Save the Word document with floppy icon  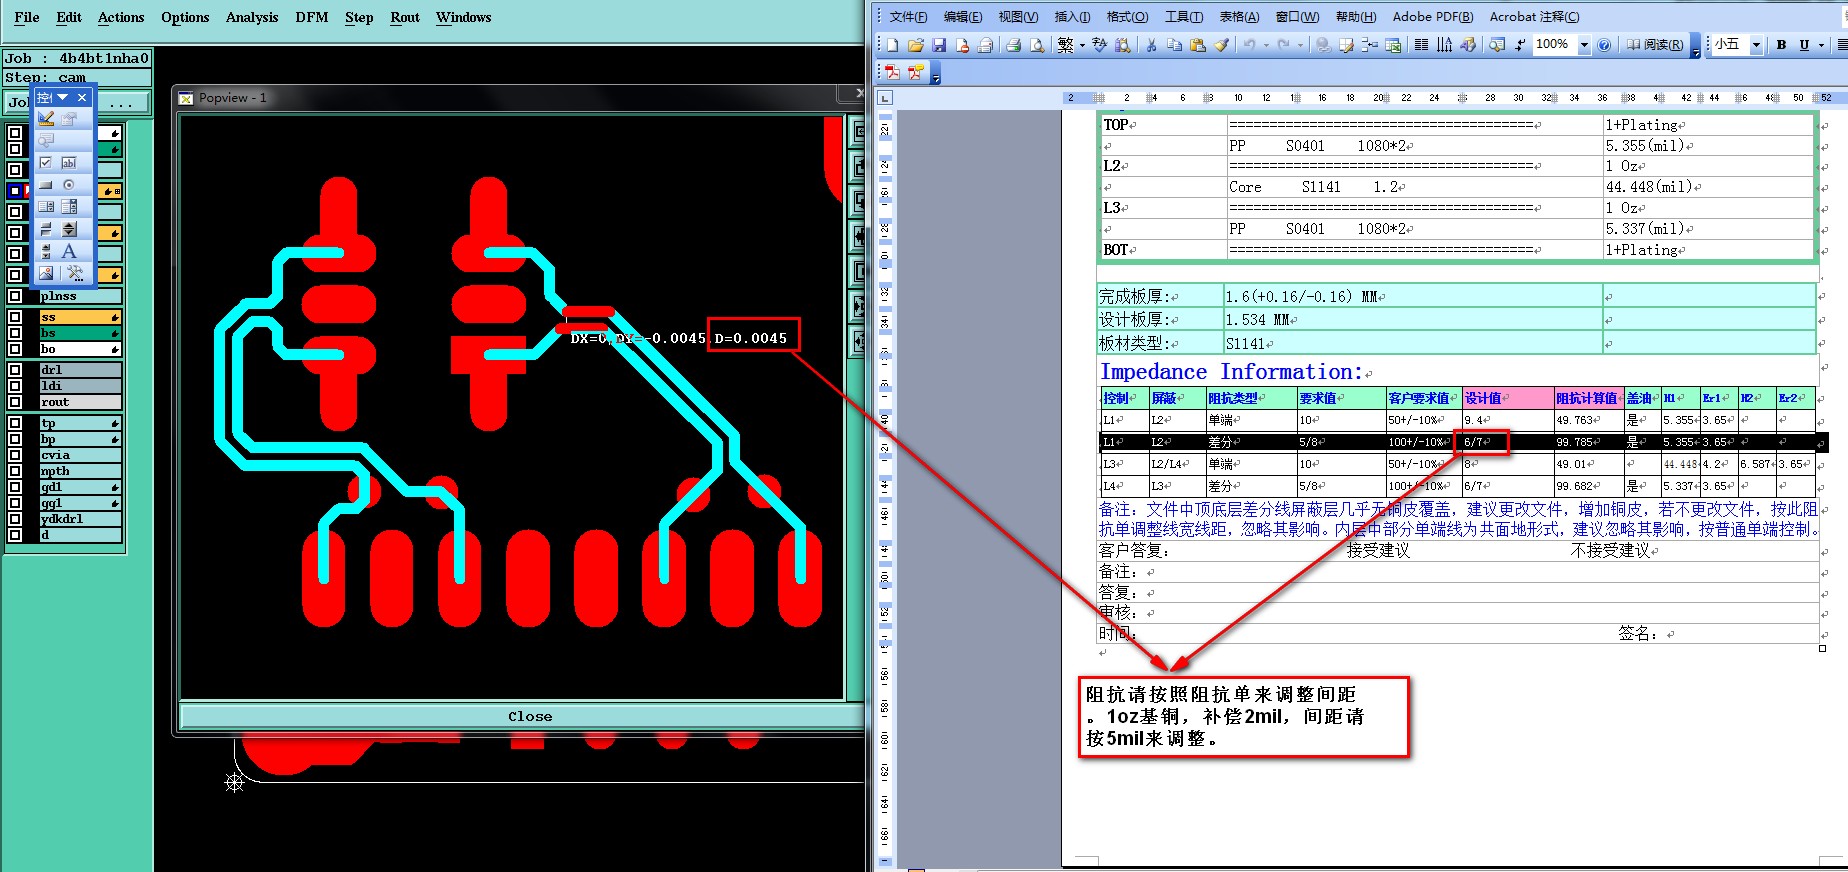939,45
